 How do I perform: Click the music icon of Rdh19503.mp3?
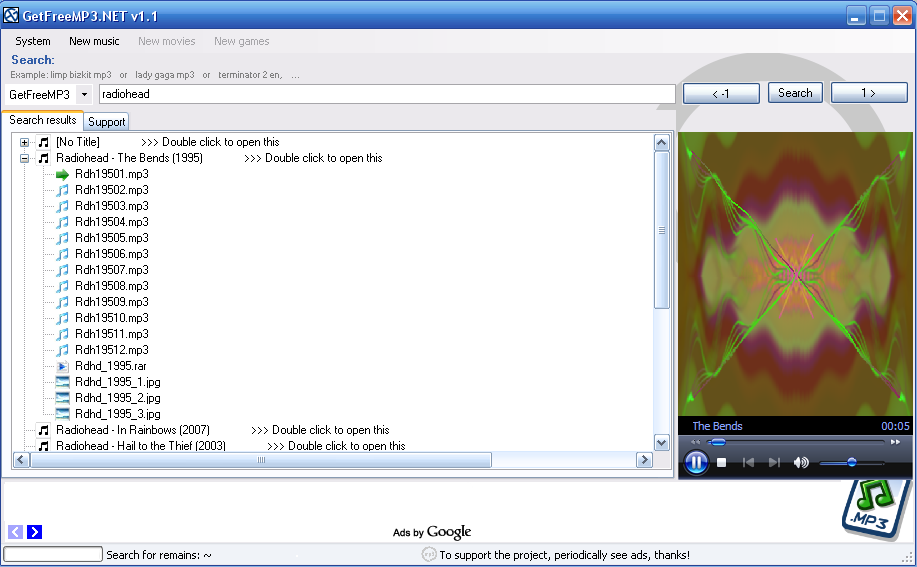[x=63, y=206]
